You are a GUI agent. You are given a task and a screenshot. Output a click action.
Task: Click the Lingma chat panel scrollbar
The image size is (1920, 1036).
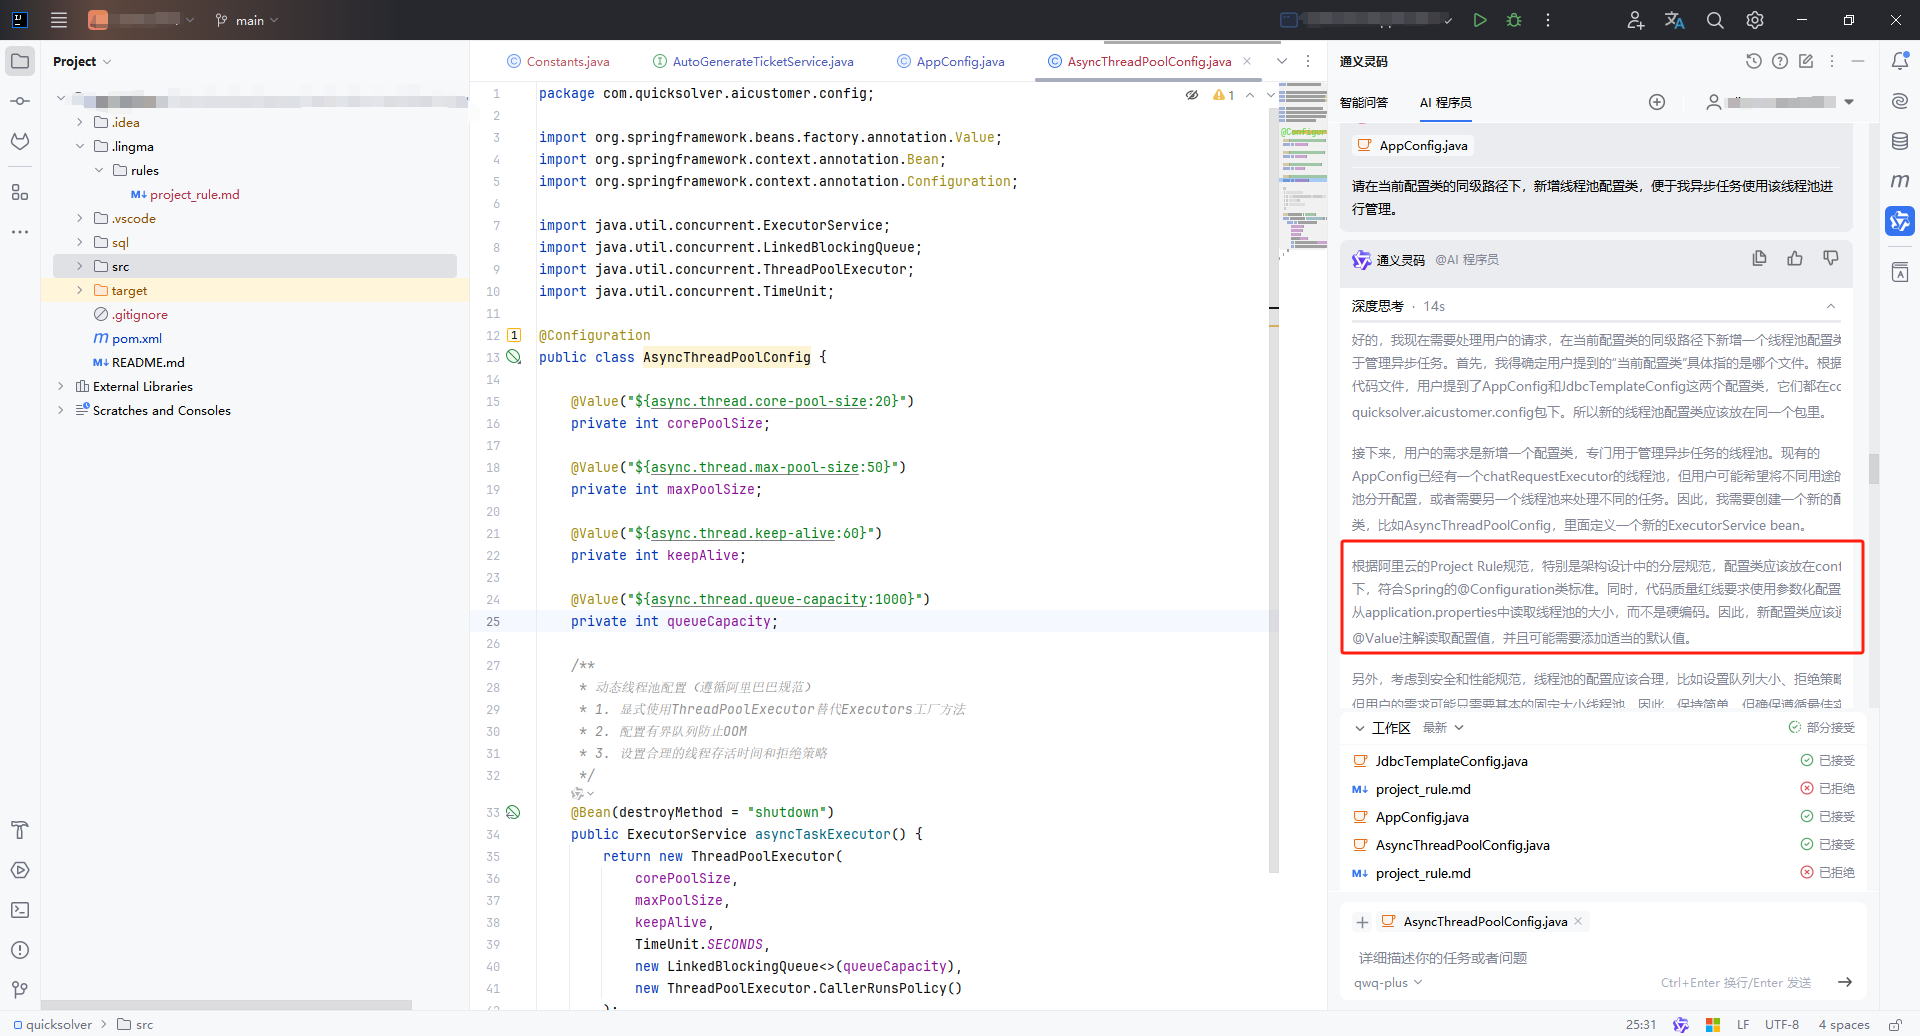pos(1874,469)
